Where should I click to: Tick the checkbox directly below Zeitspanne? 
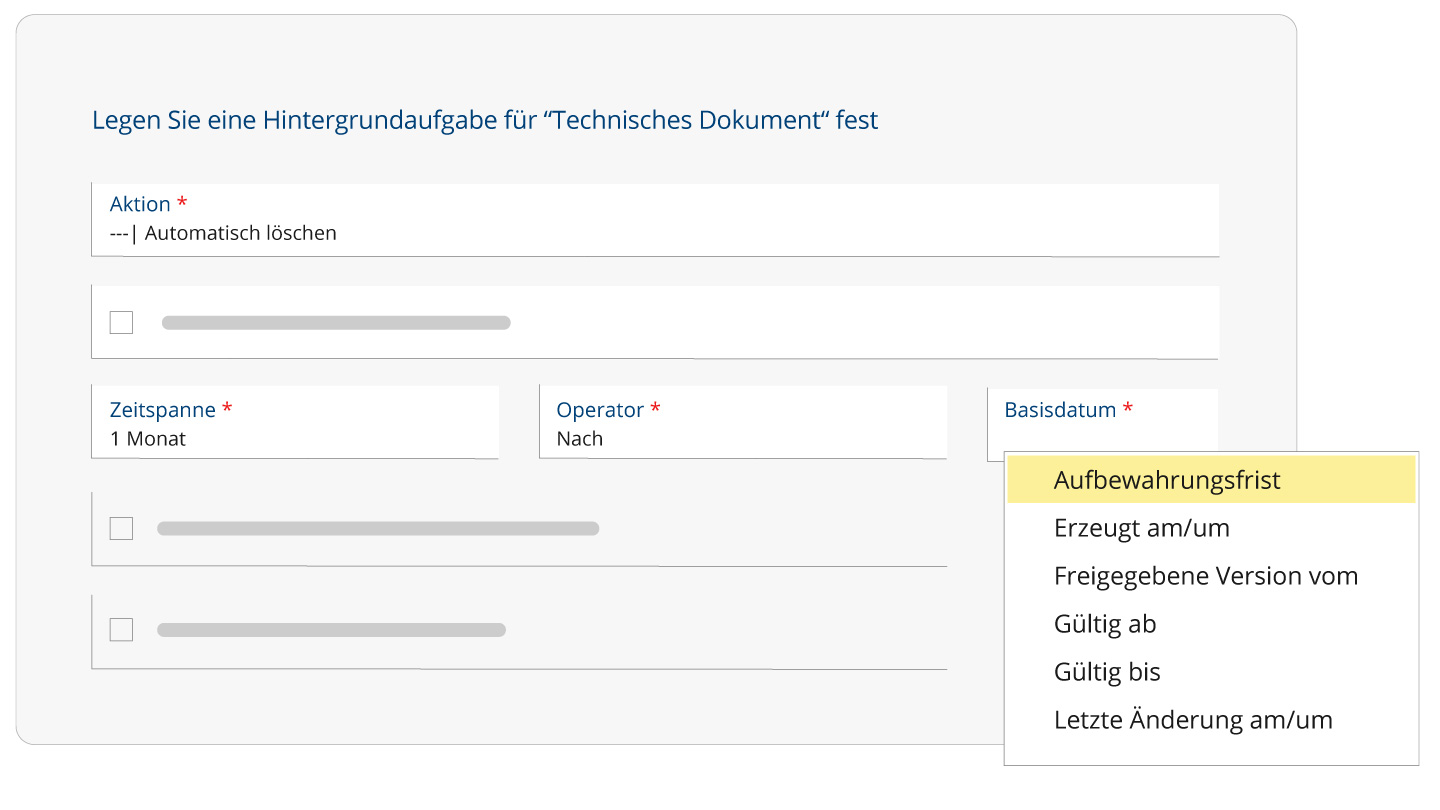click(x=121, y=528)
